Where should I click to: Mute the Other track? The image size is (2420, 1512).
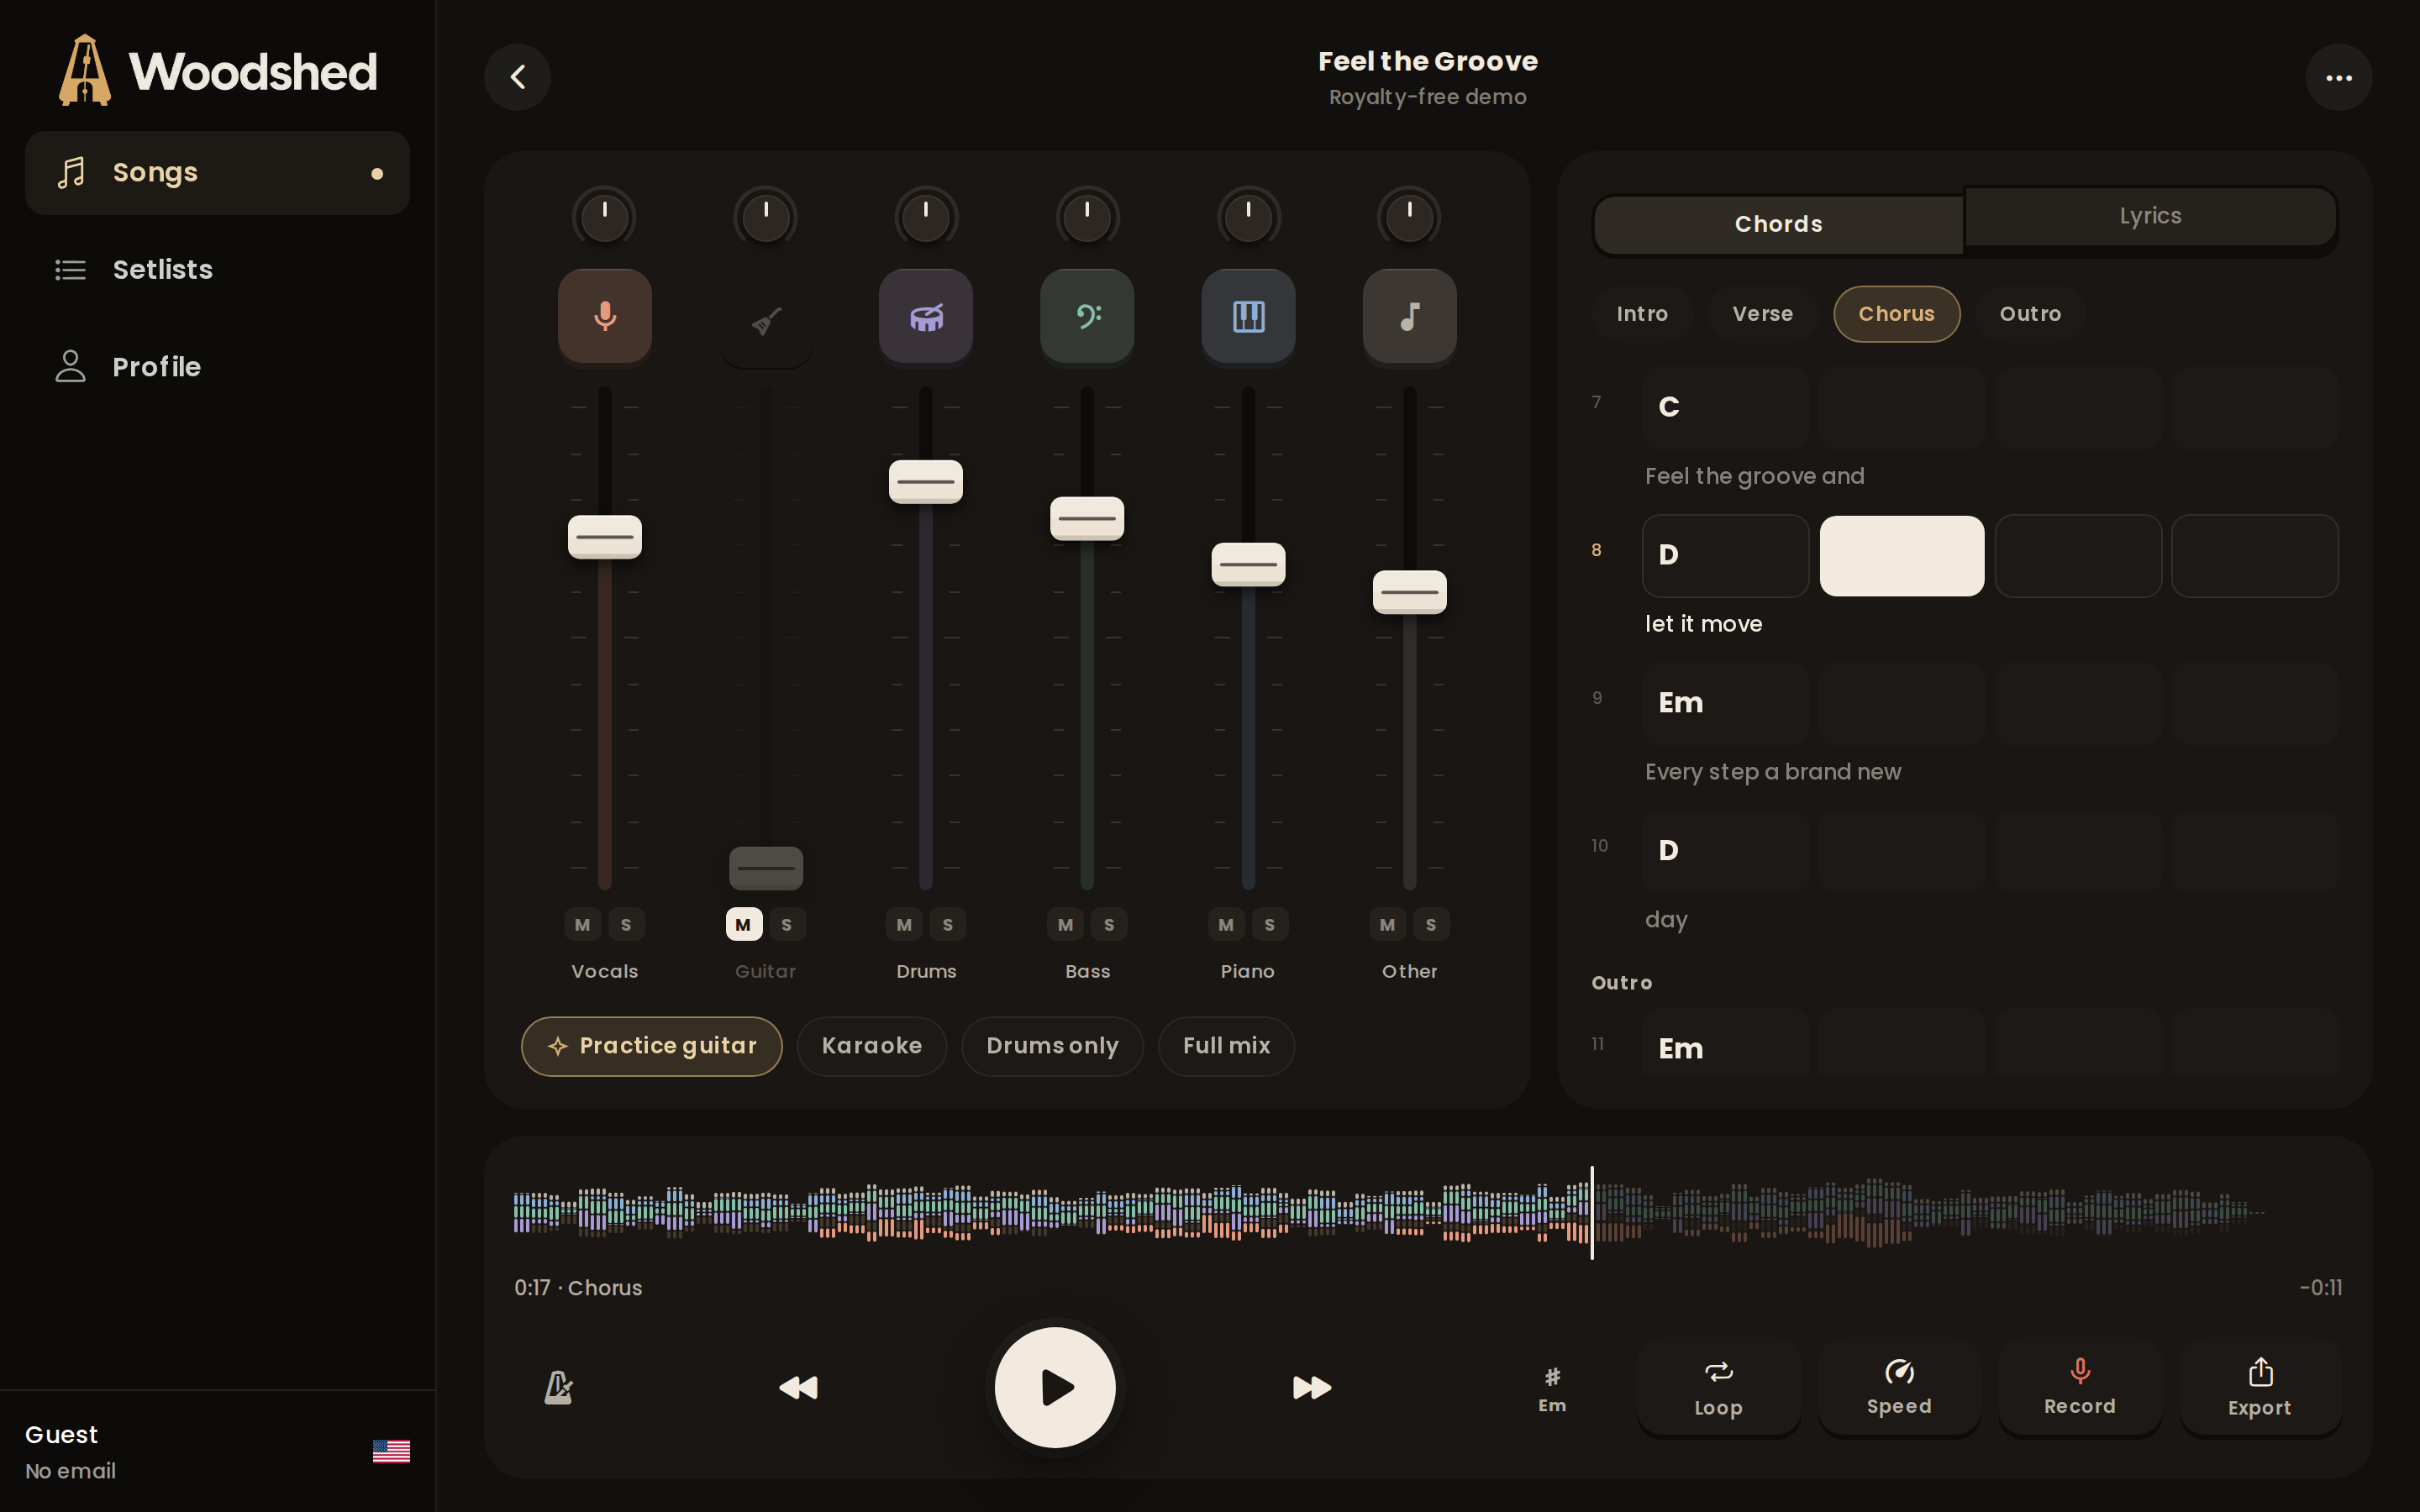pyautogui.click(x=1388, y=924)
